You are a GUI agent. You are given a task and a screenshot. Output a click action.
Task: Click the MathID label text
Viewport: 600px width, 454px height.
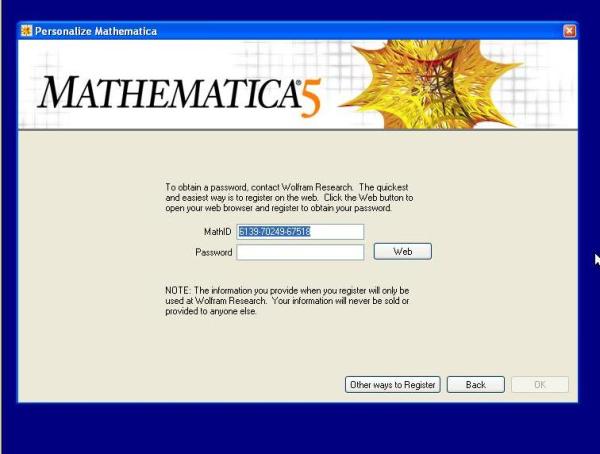click(217, 232)
